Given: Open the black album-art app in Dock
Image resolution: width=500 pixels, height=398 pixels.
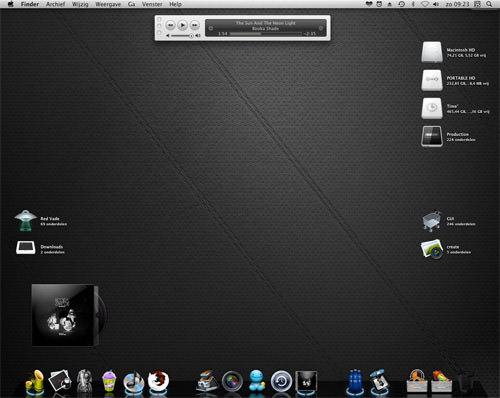Looking at the screenshot, I should pos(306,381).
